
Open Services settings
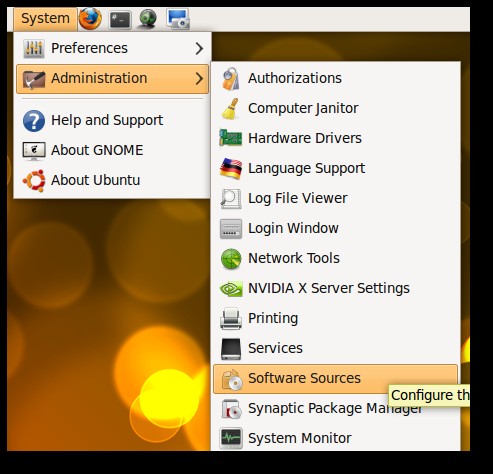click(x=335, y=349)
